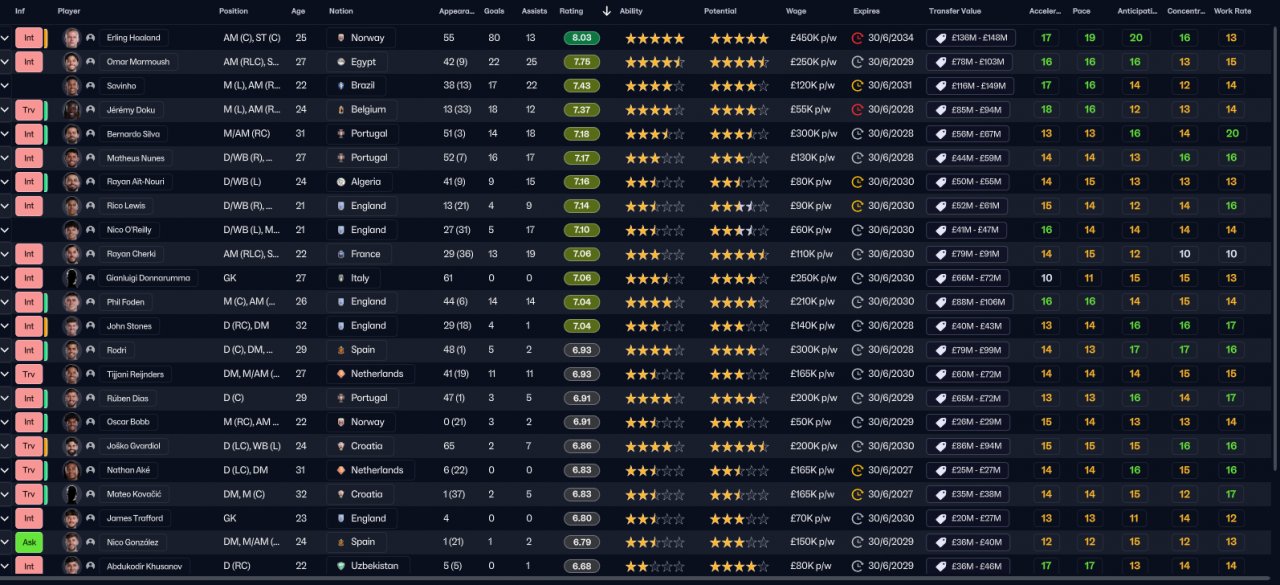Expand the row chevron for James Trafford
This screenshot has width=1280, height=585.
coord(5,518)
